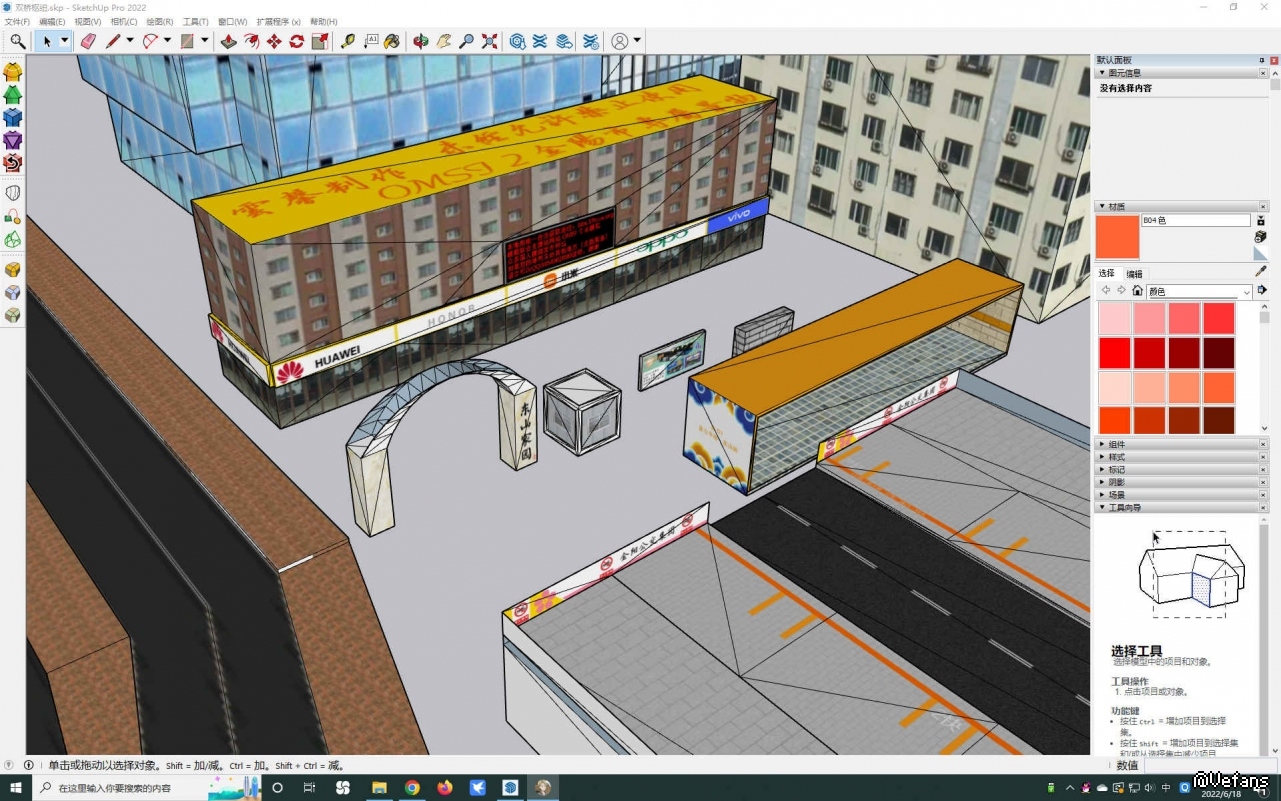Viewport: 1281px width, 801px height.
Task: Expand the 组件 panel section
Action: [1117, 444]
